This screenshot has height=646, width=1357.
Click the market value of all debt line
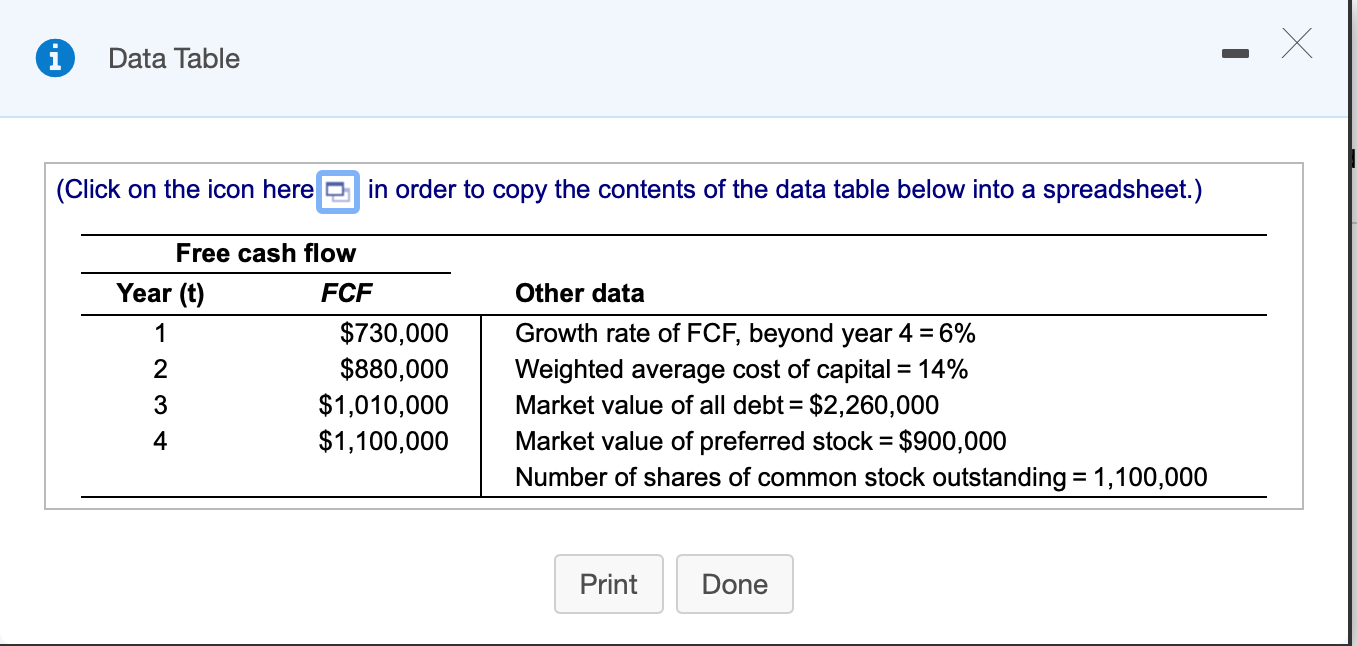coord(727,405)
